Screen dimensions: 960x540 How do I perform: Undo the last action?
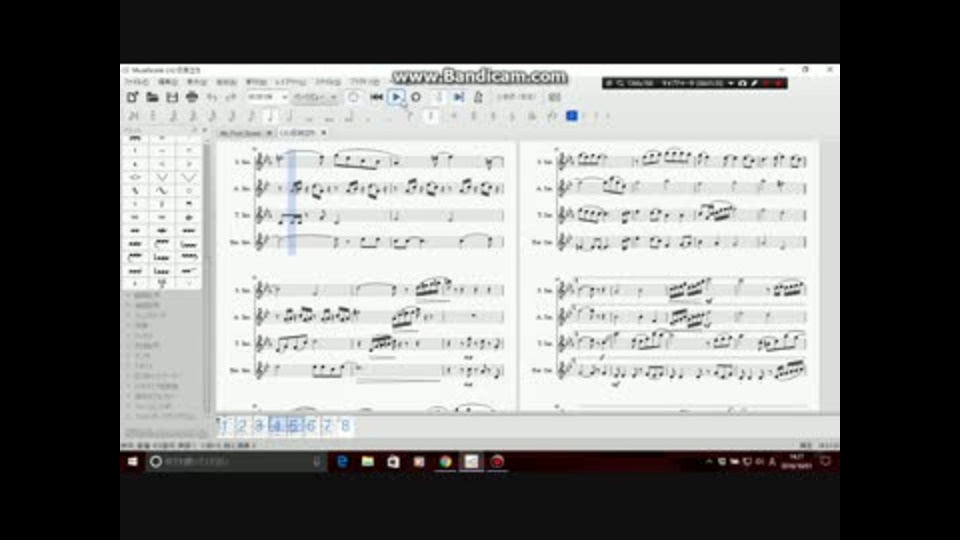(211, 97)
